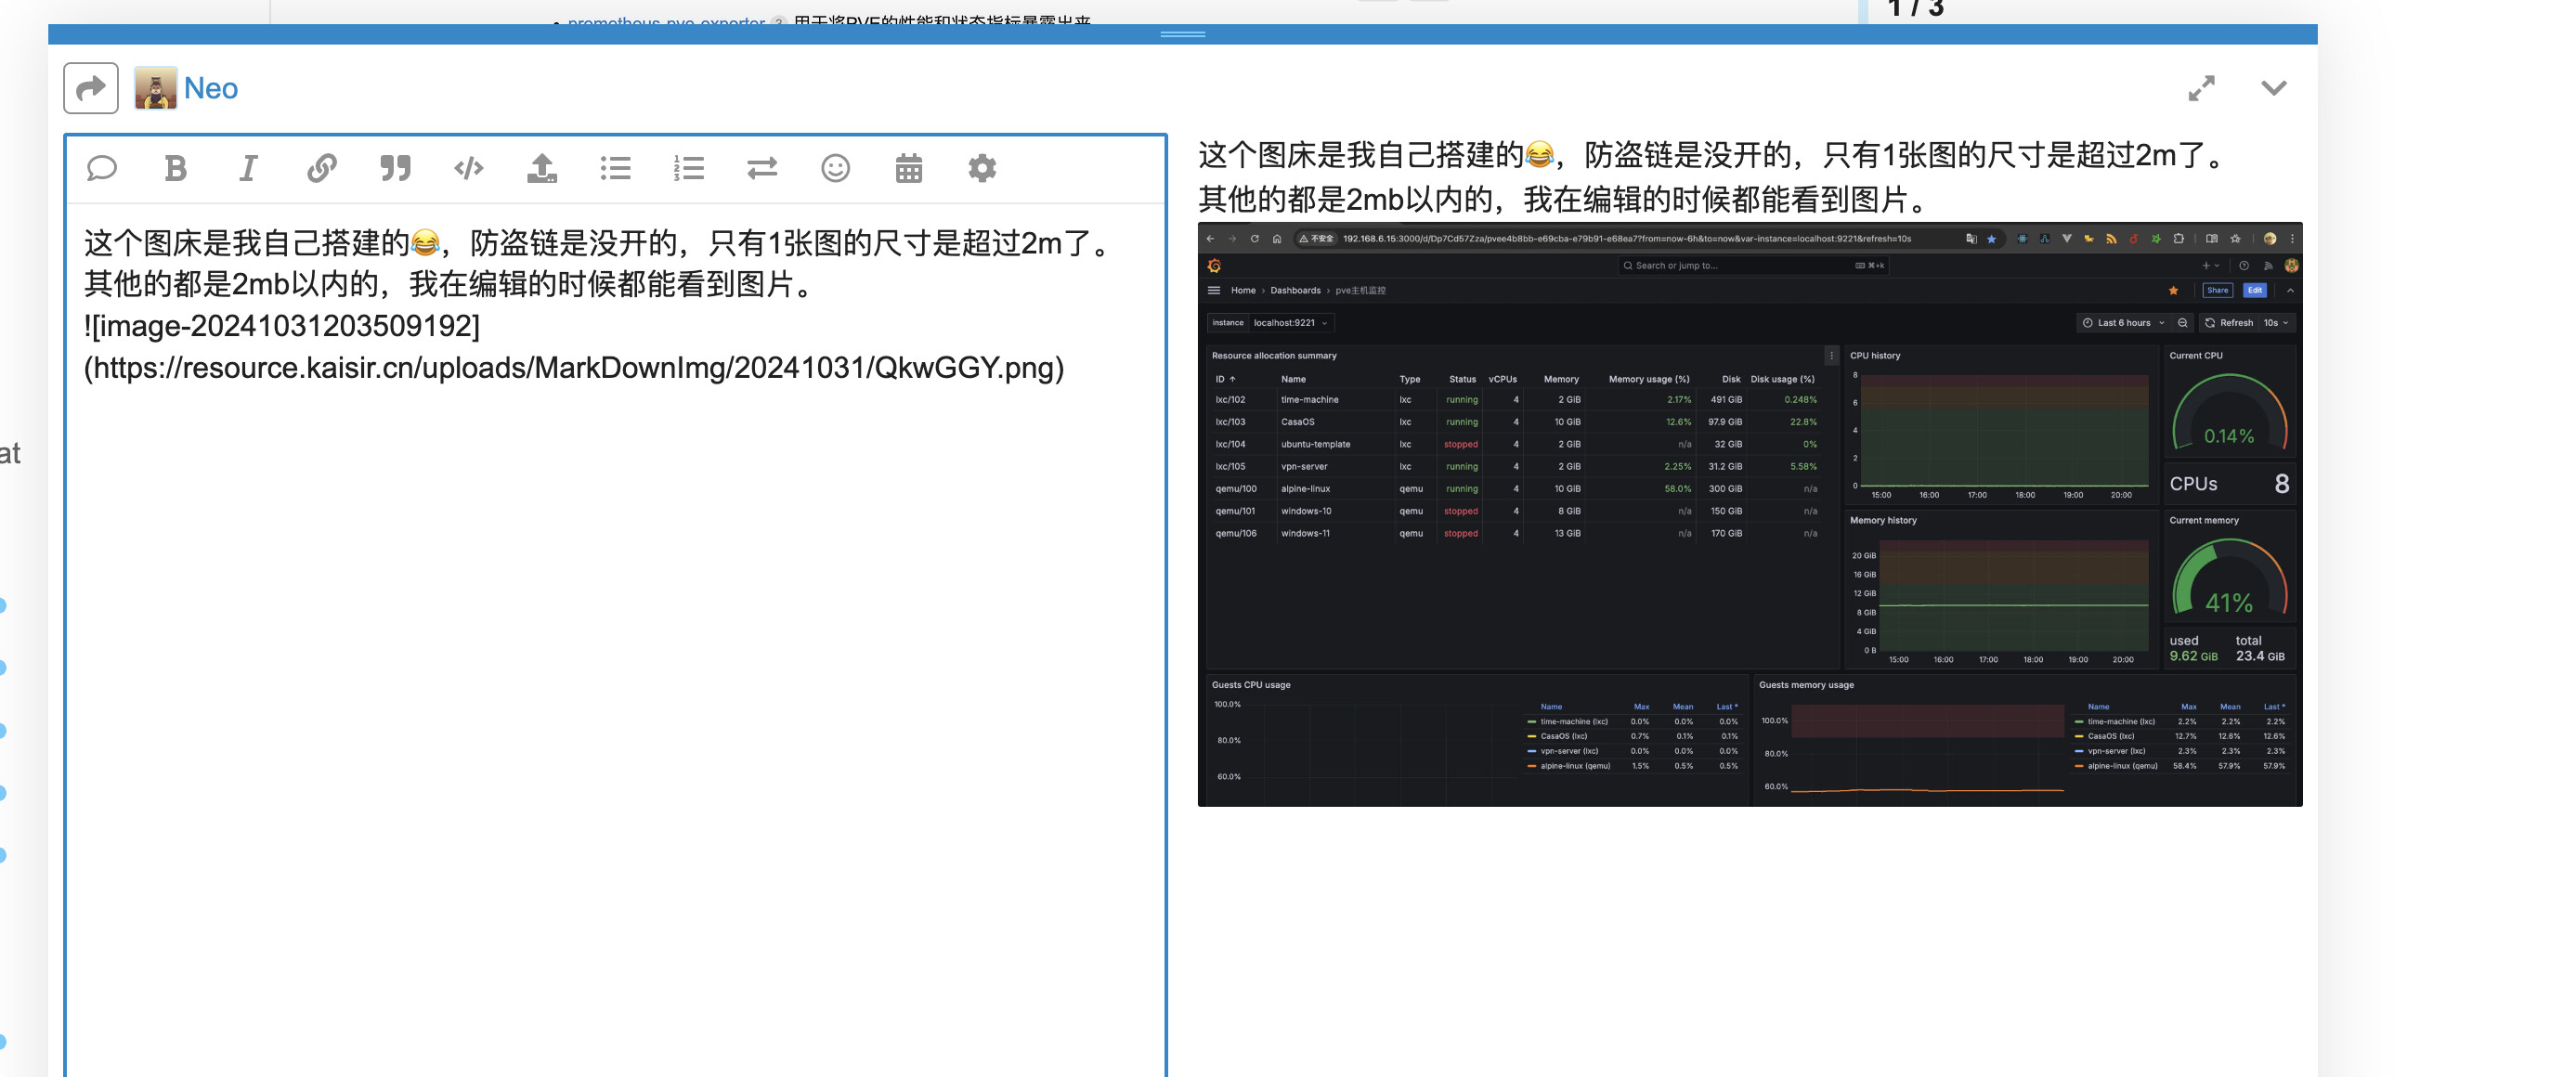Viewport: 2576px width, 1077px height.
Task: Click Neo's avatar picture
Action: pyautogui.click(x=155, y=88)
